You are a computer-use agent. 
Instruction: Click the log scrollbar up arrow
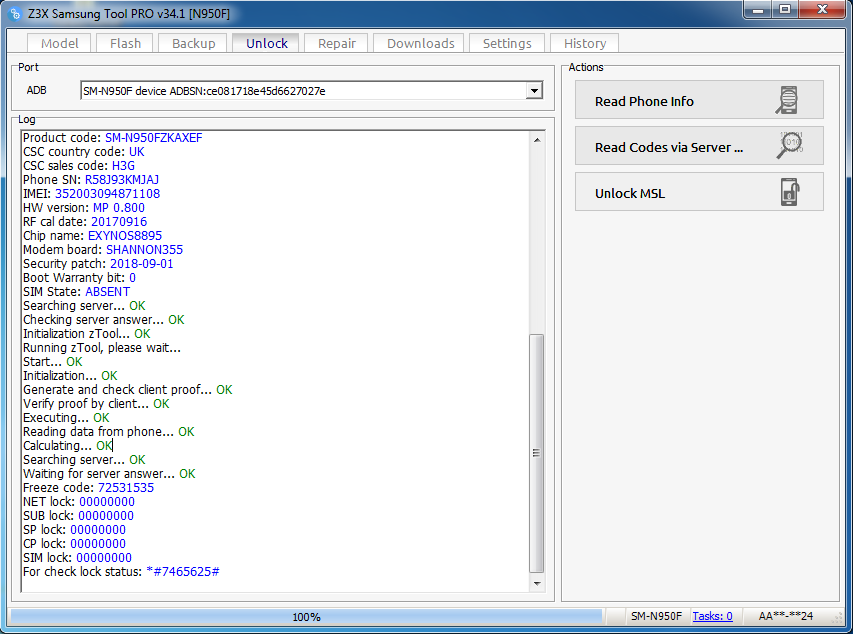tap(537, 140)
